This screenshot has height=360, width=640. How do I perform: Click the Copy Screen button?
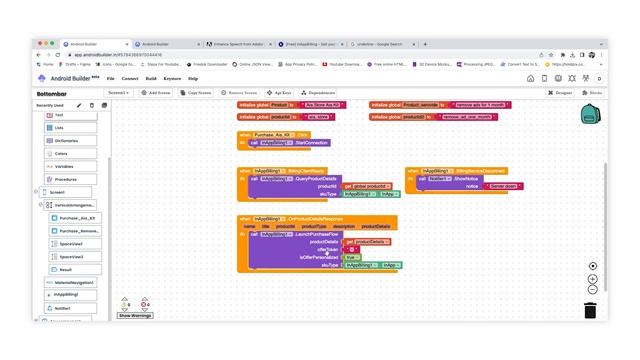tap(196, 93)
